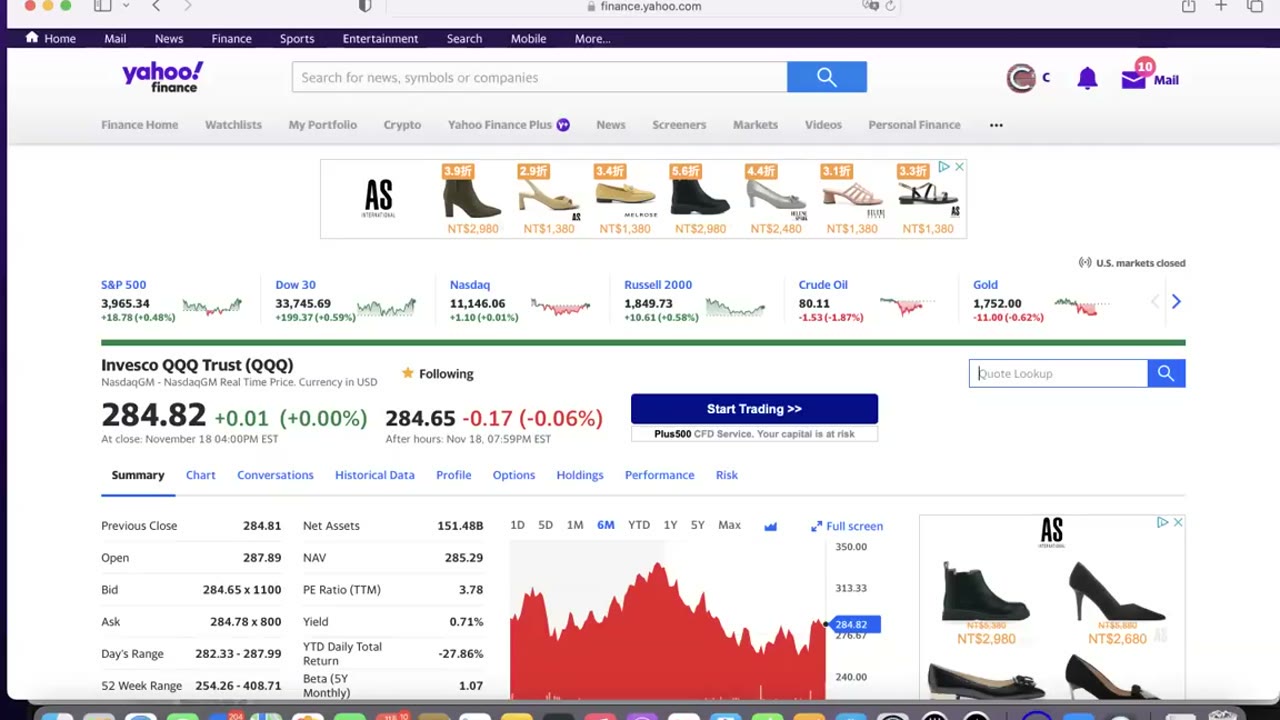Click Safari back navigation arrow
Viewport: 1280px width, 720px height.
pos(156,6)
